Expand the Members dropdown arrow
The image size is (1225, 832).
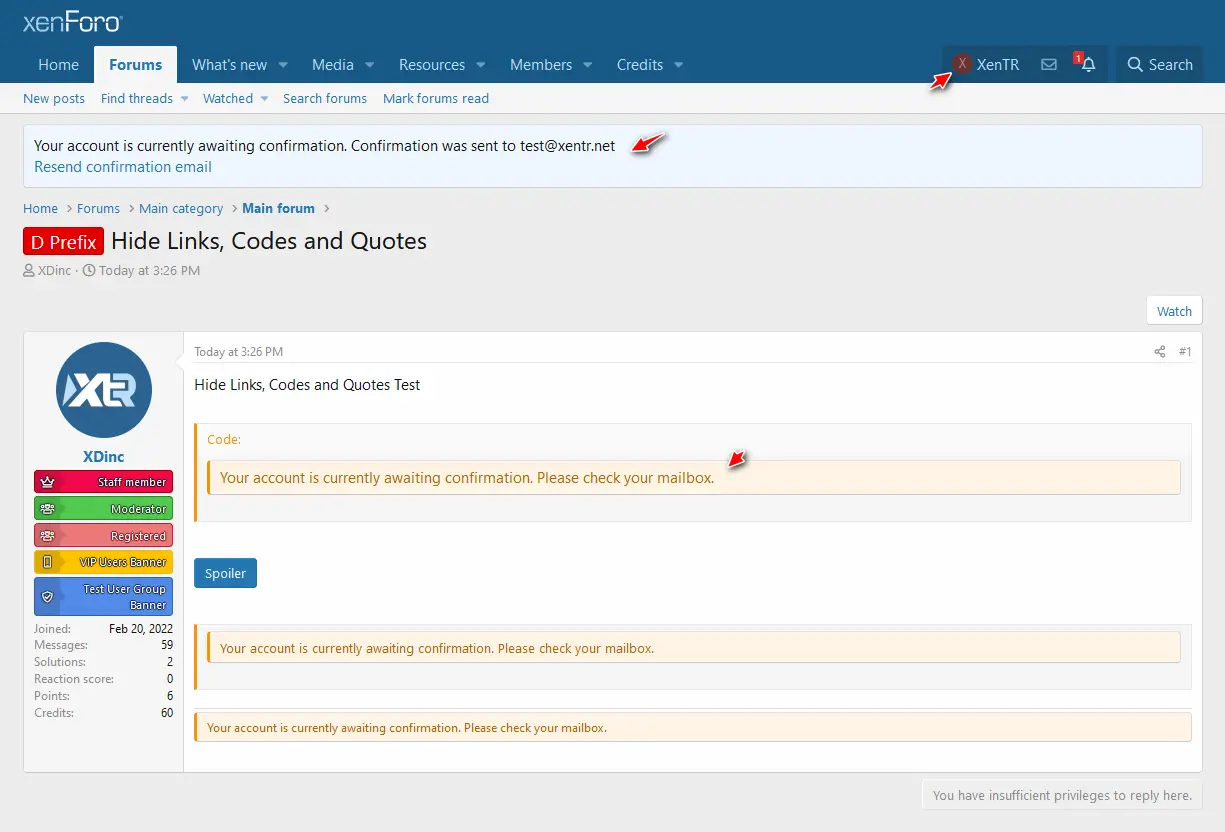point(587,65)
